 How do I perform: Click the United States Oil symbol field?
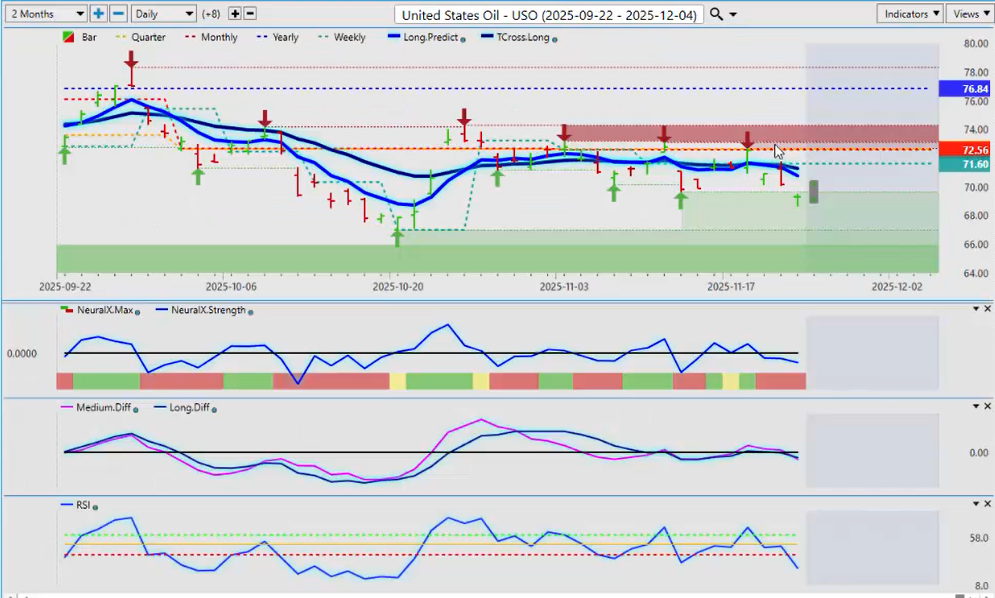point(549,14)
